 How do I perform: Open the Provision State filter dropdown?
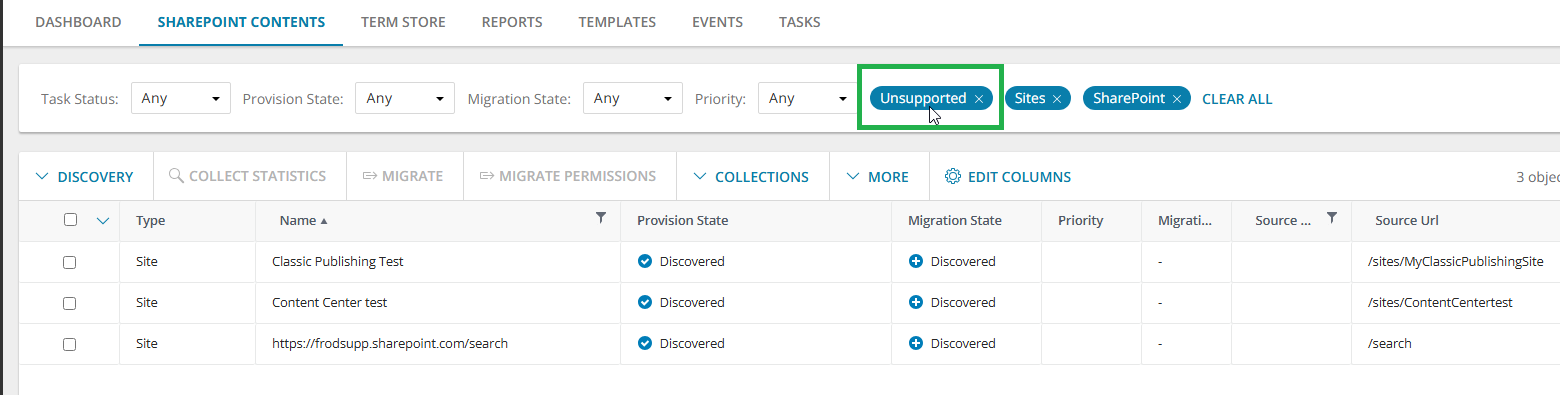(x=405, y=98)
